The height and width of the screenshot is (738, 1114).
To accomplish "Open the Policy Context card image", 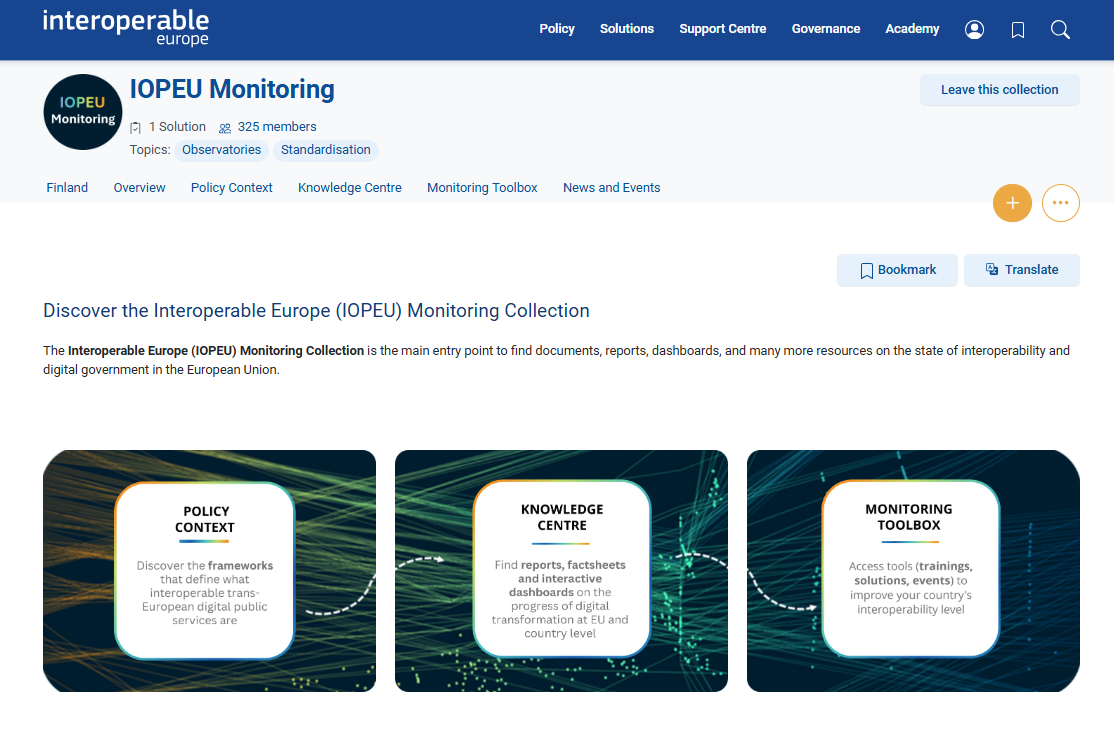I will (x=210, y=570).
